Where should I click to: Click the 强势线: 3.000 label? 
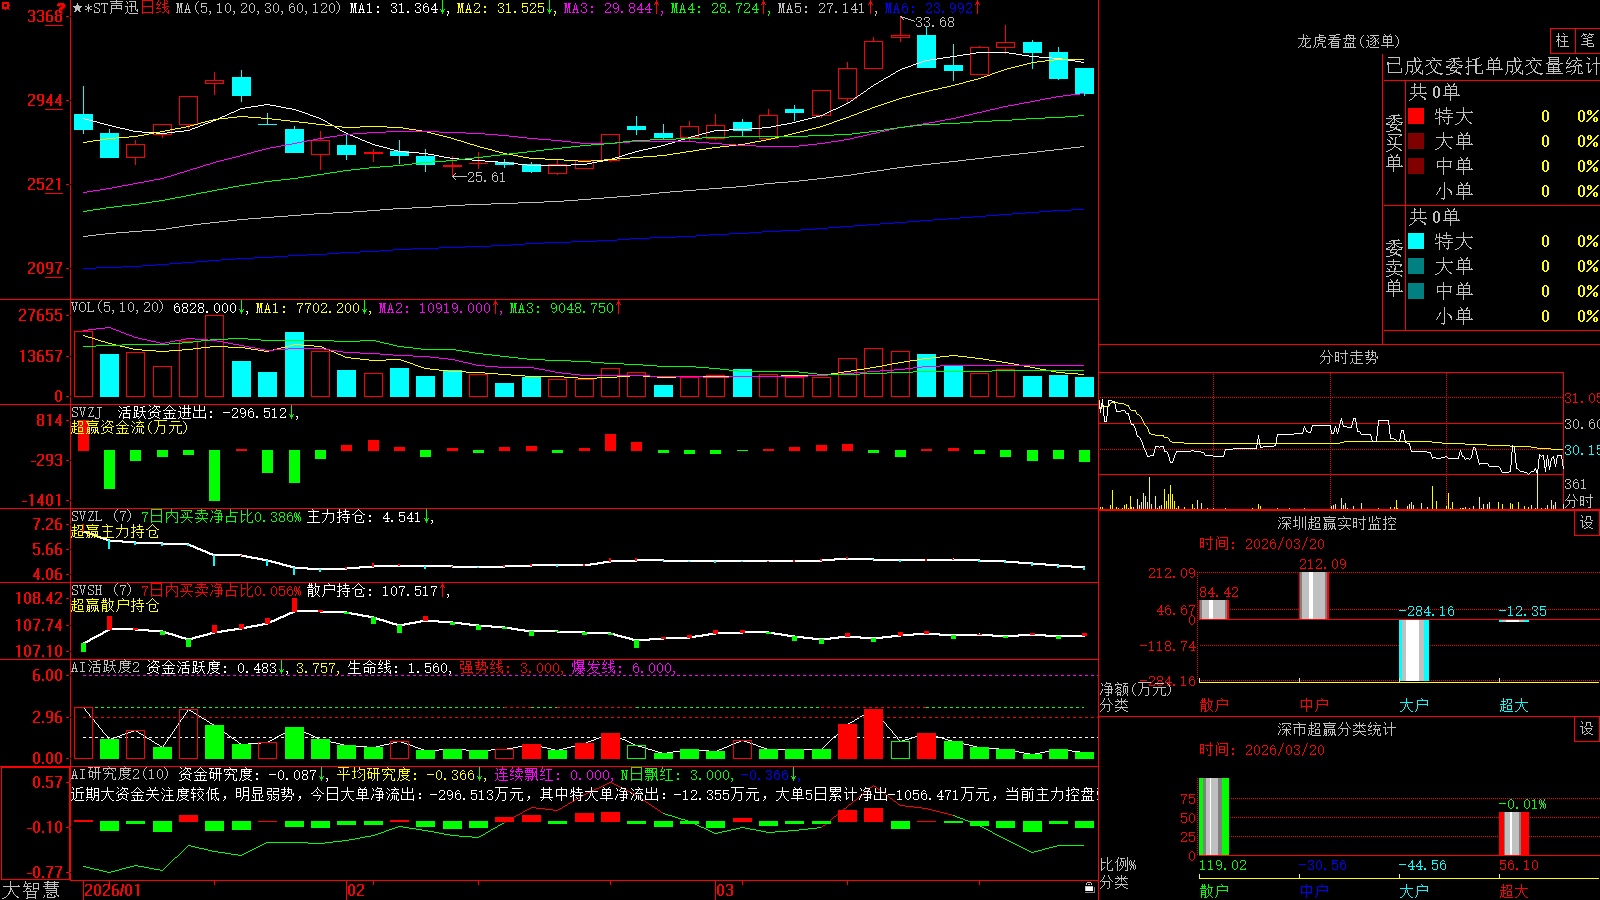coord(510,667)
